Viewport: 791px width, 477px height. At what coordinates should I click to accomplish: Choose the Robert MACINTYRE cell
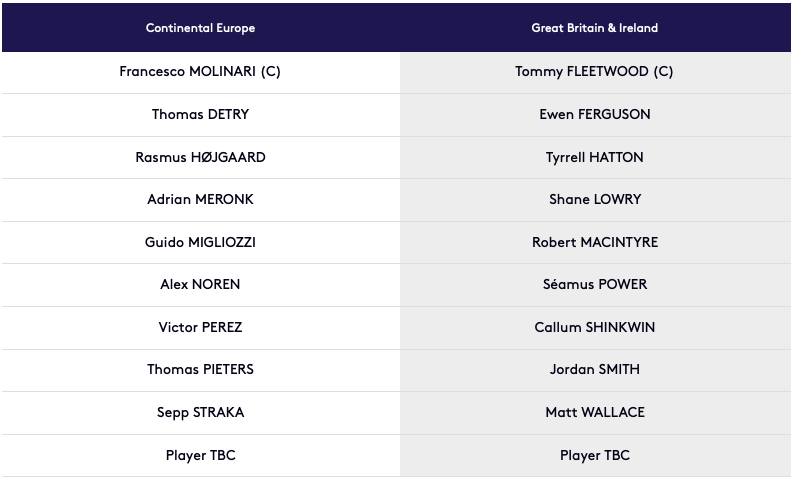tap(595, 242)
